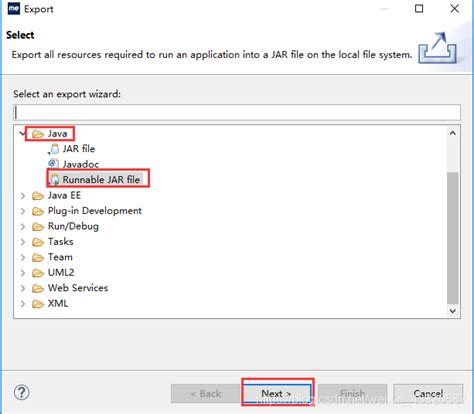
Task: Select the Team category label
Action: [60, 257]
